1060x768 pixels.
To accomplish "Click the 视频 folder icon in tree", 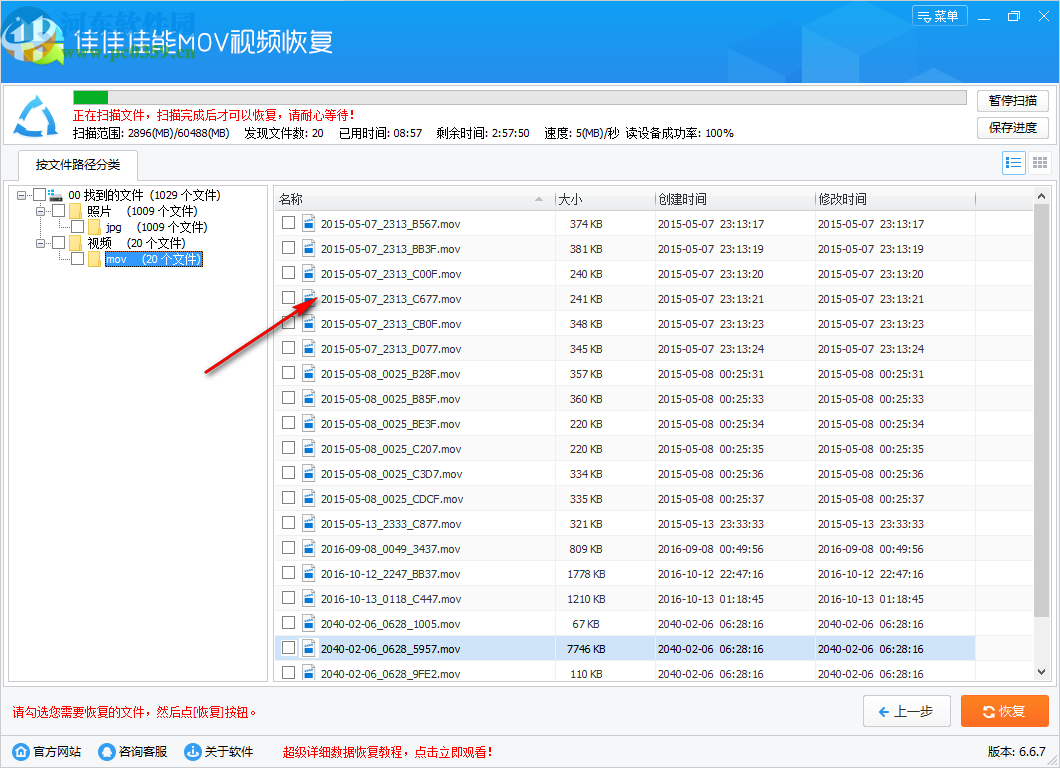I will 76,243.
